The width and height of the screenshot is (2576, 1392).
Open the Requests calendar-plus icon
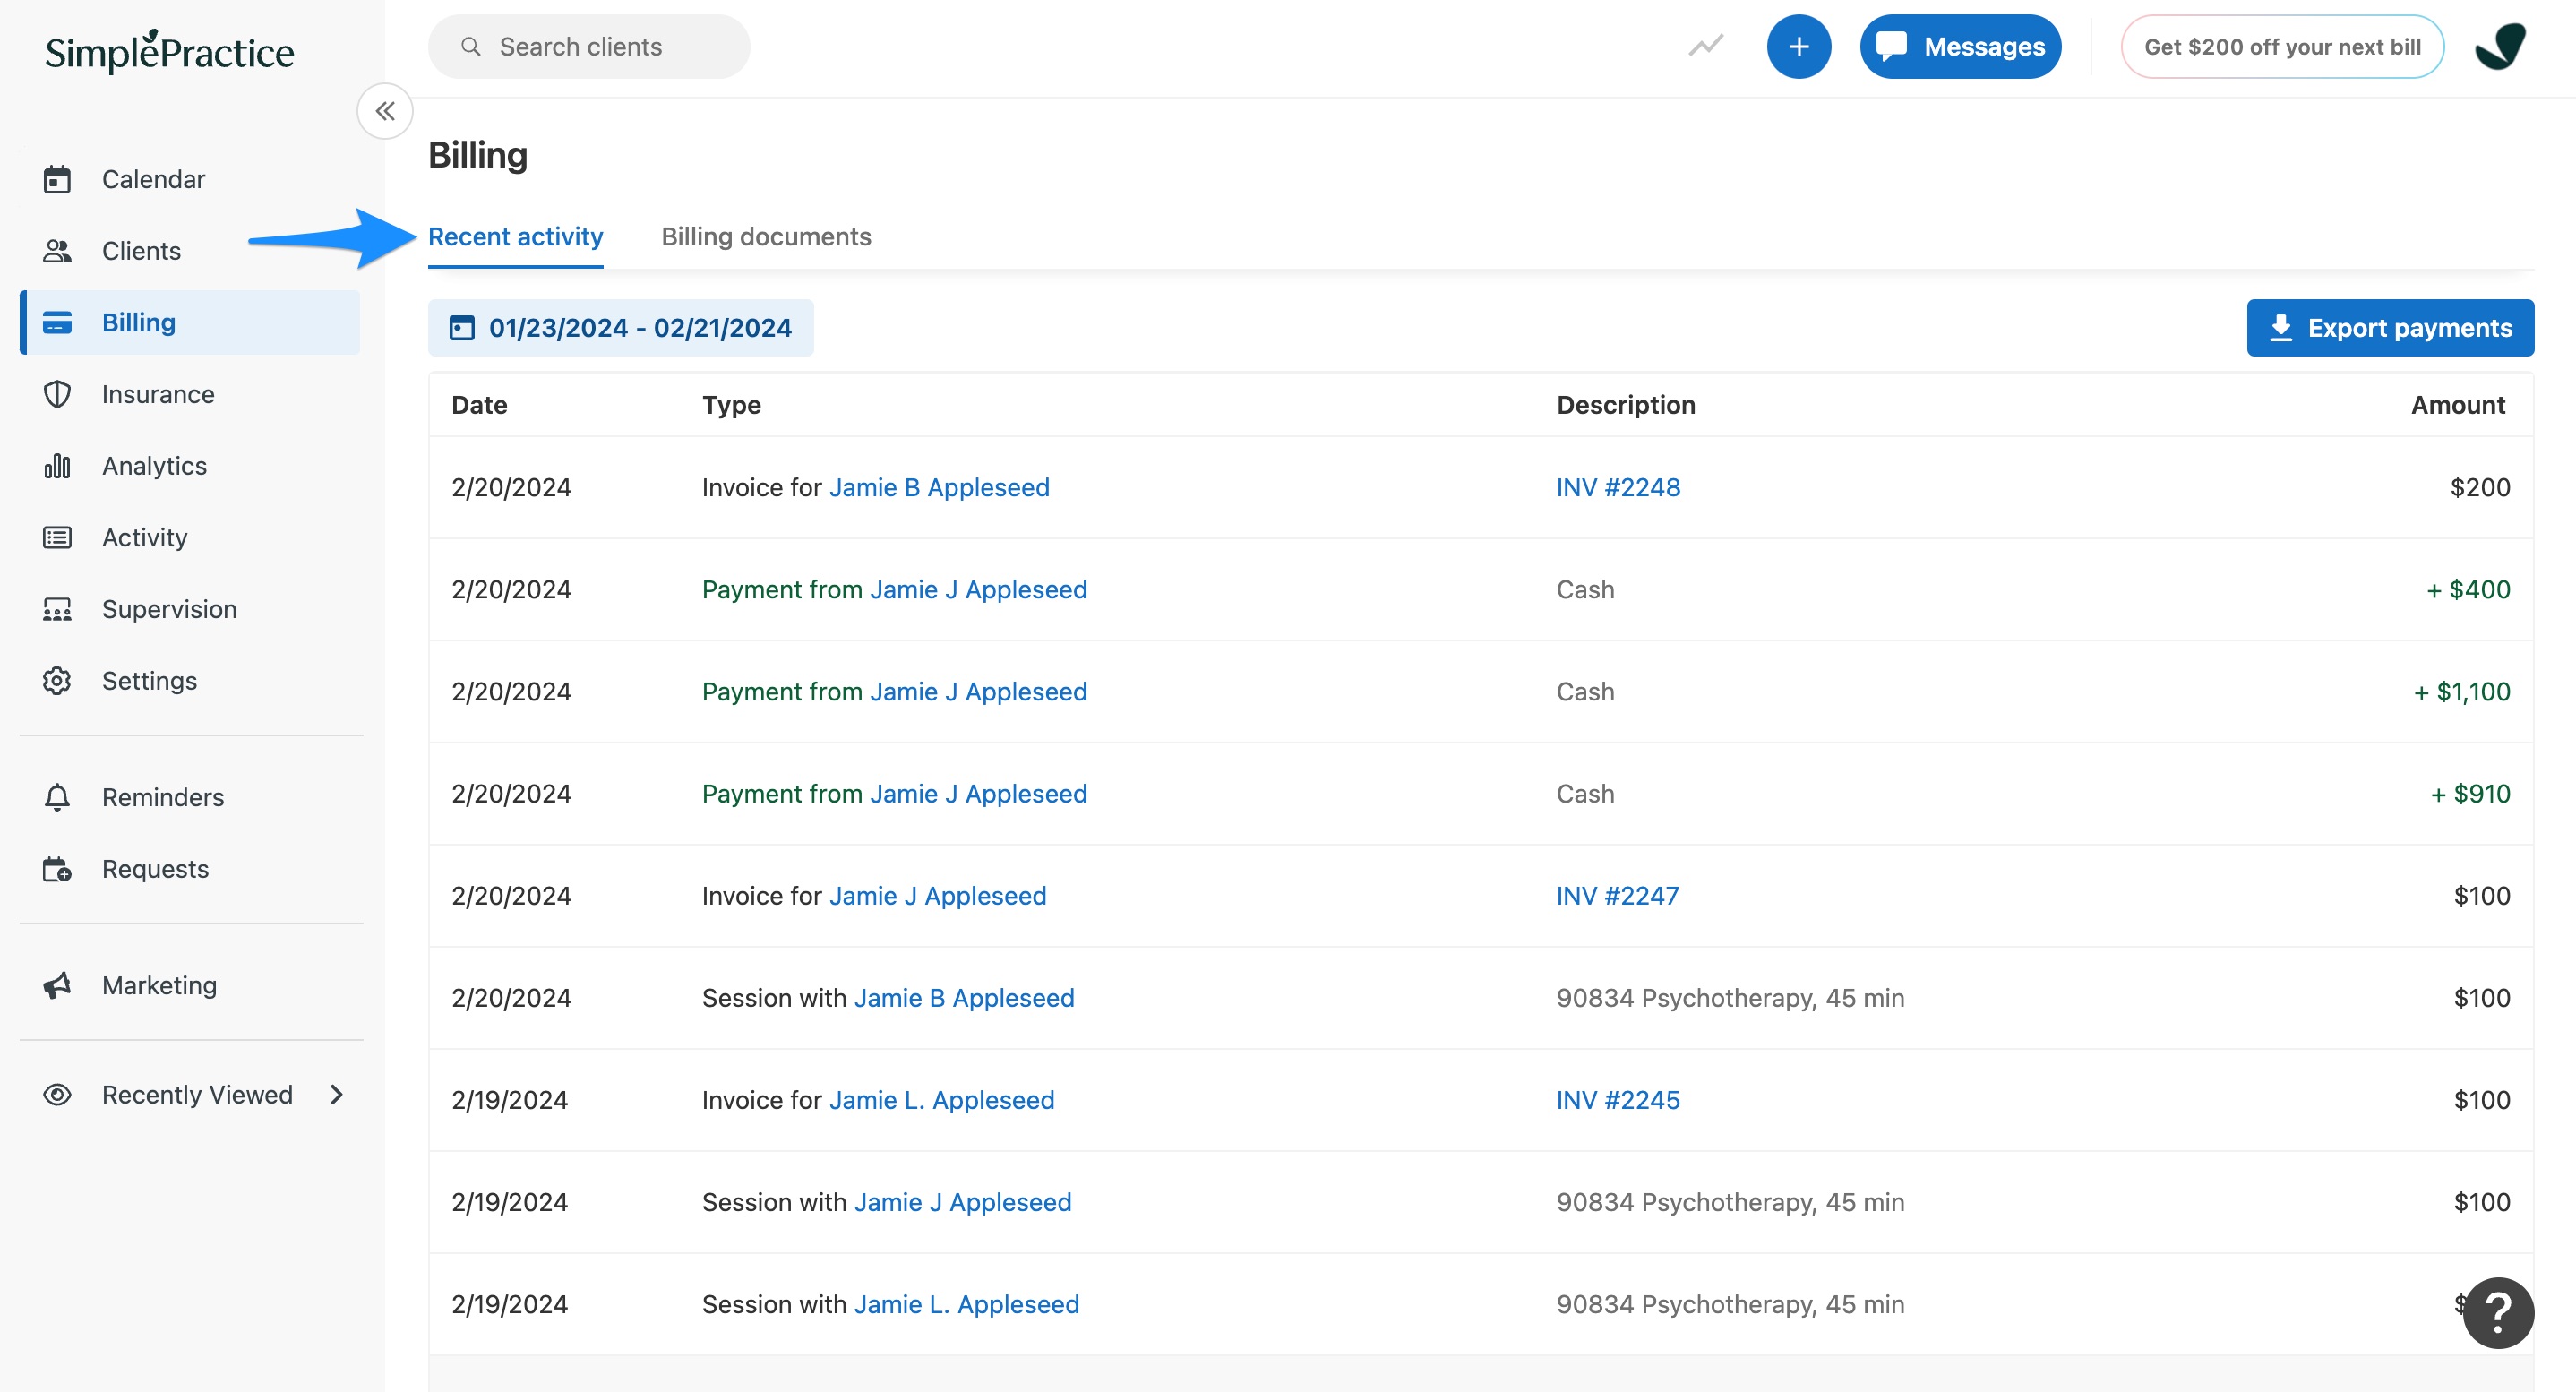[57, 869]
